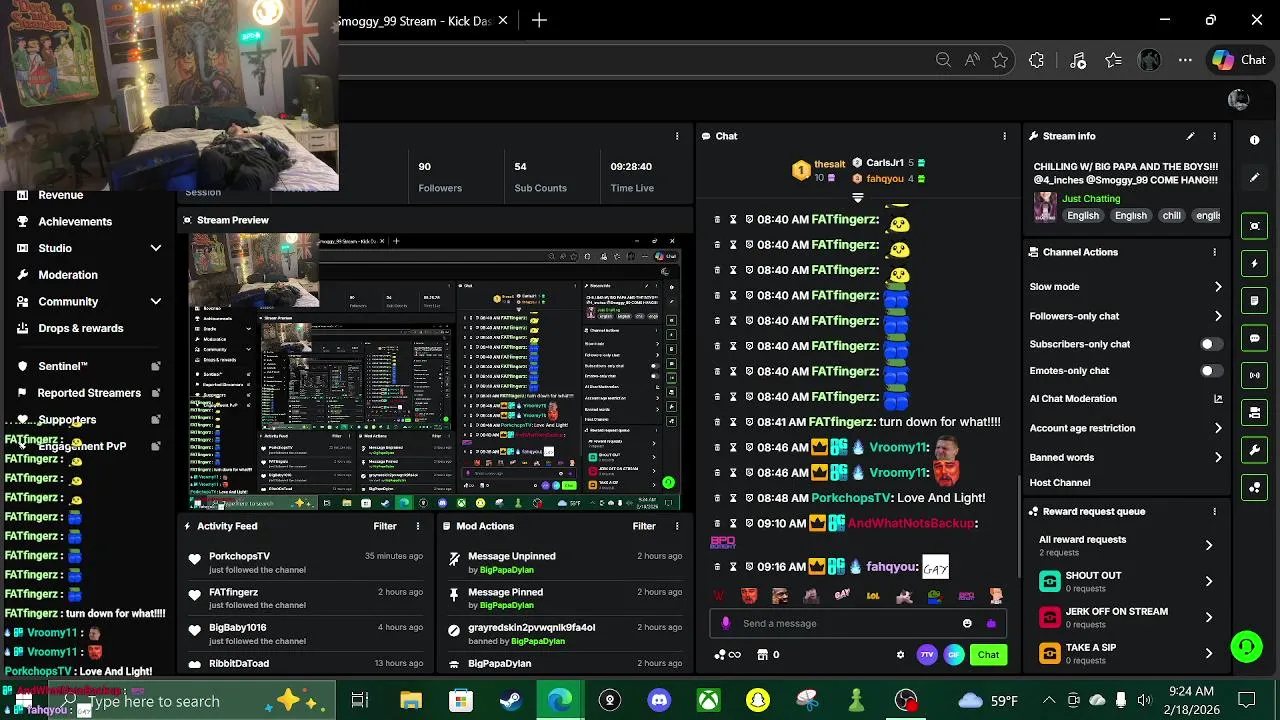Click the wrench icon in right rail

pyautogui.click(x=1255, y=450)
